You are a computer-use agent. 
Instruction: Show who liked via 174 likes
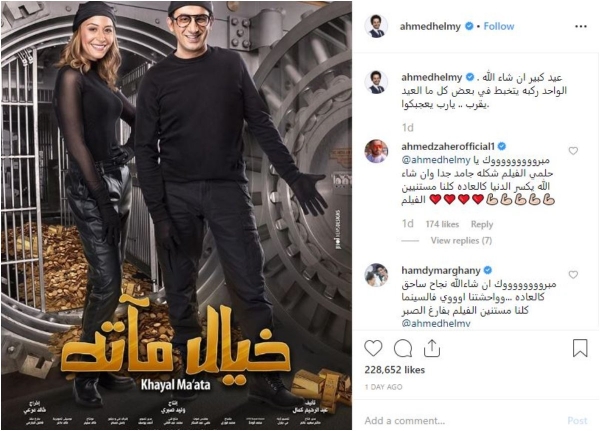point(442,224)
